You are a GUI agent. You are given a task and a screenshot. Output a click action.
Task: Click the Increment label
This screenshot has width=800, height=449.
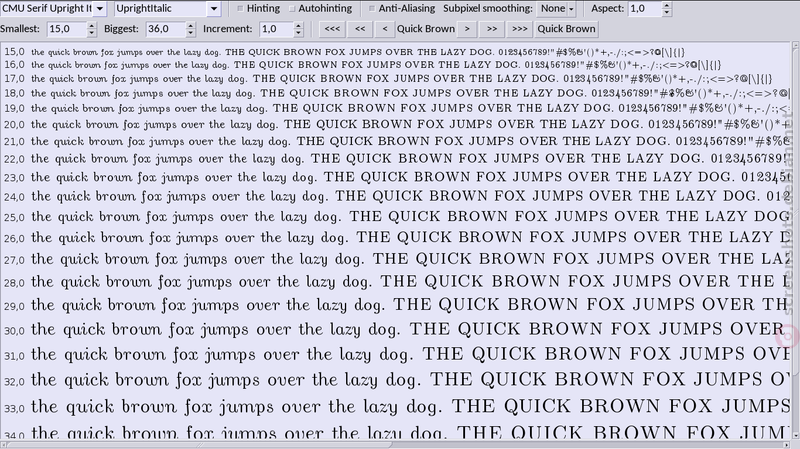click(x=228, y=29)
